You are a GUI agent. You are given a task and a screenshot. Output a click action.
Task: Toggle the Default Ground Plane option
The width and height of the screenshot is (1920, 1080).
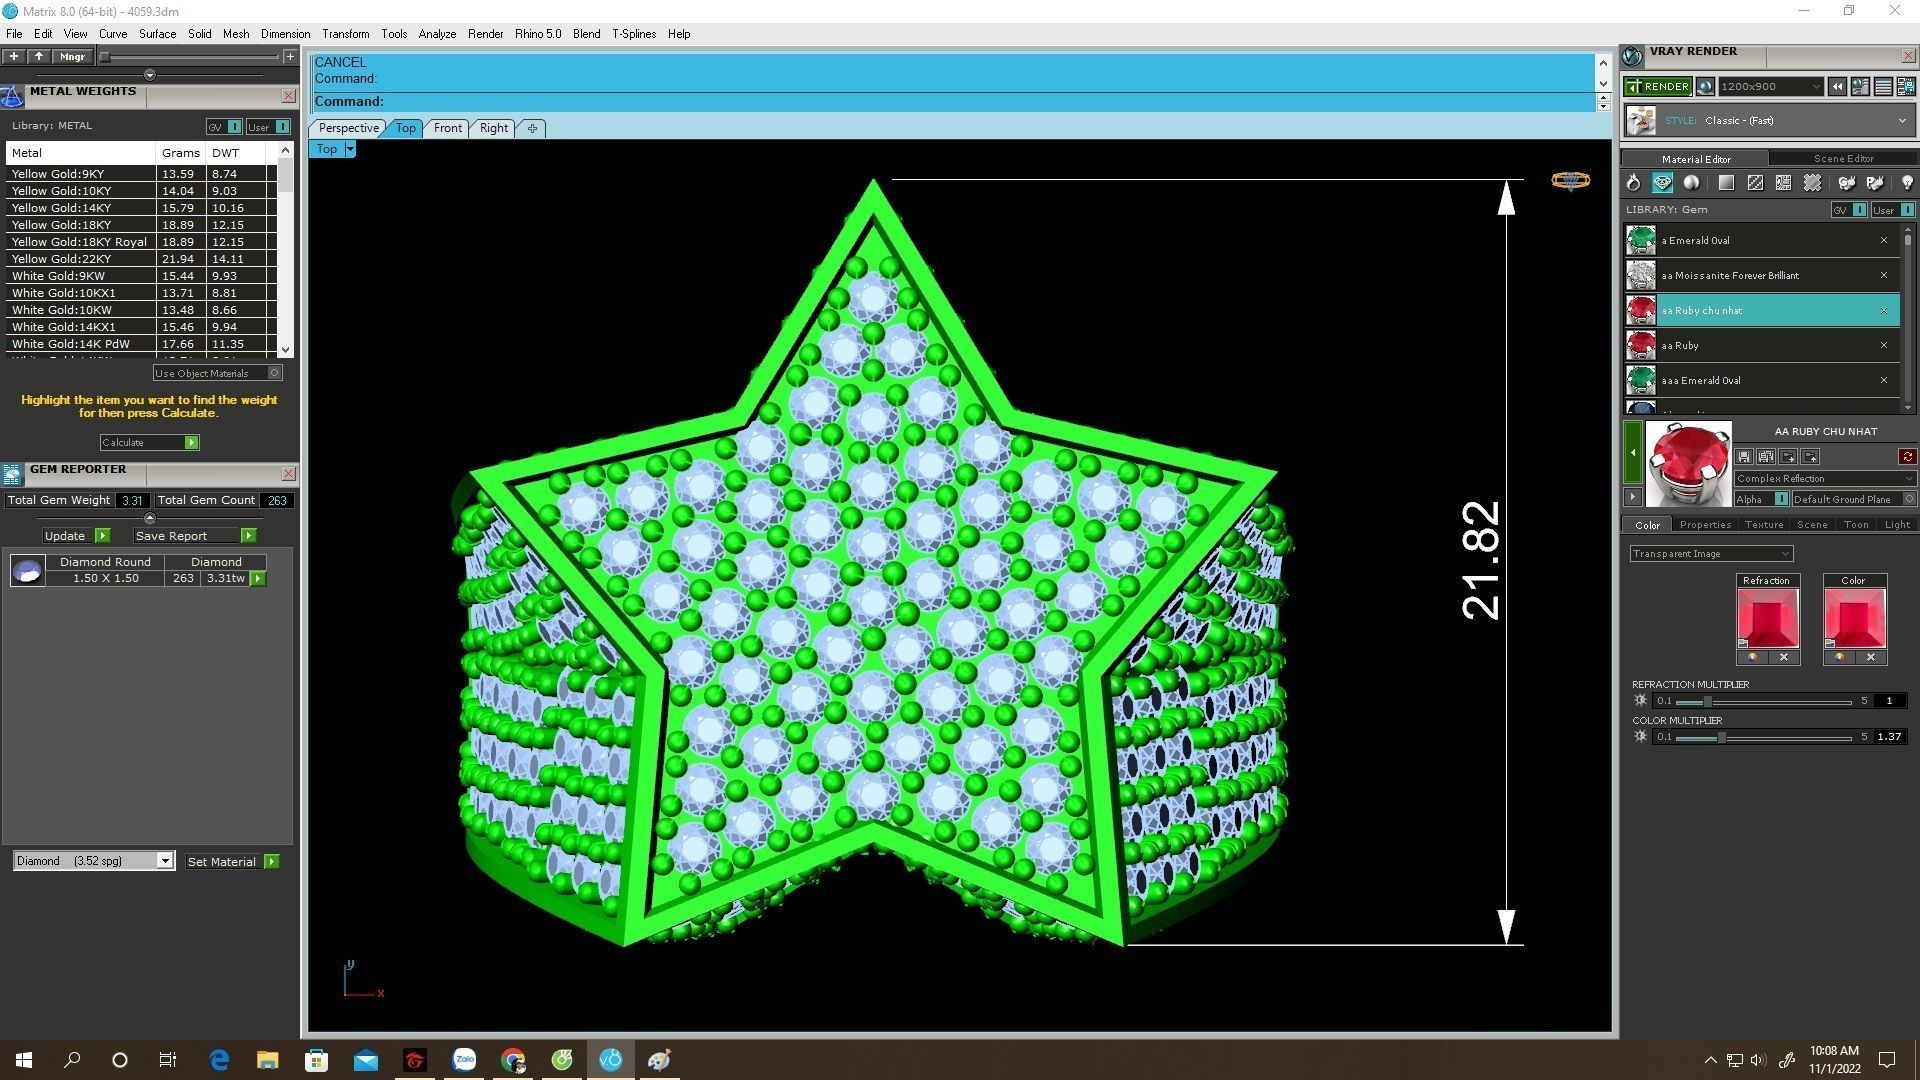click(1908, 499)
